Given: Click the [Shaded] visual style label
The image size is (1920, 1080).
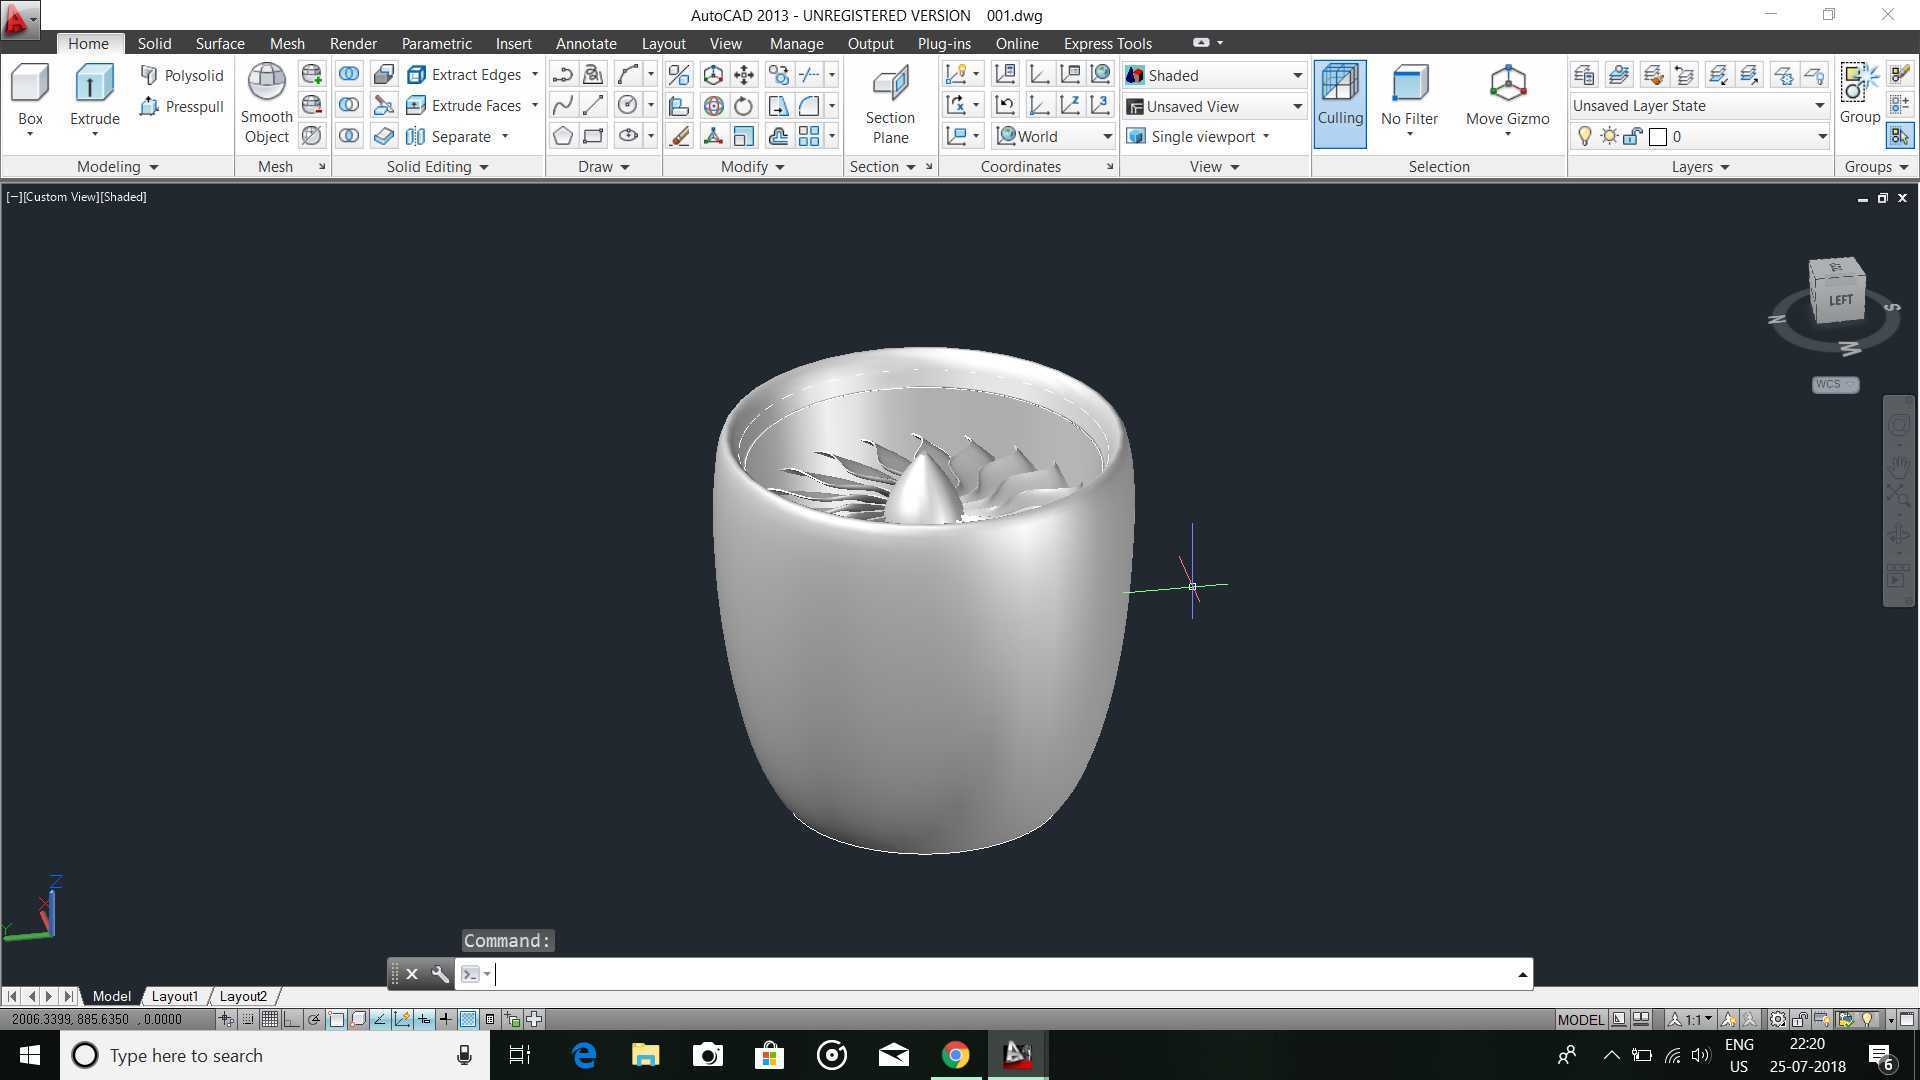Looking at the screenshot, I should pos(123,197).
